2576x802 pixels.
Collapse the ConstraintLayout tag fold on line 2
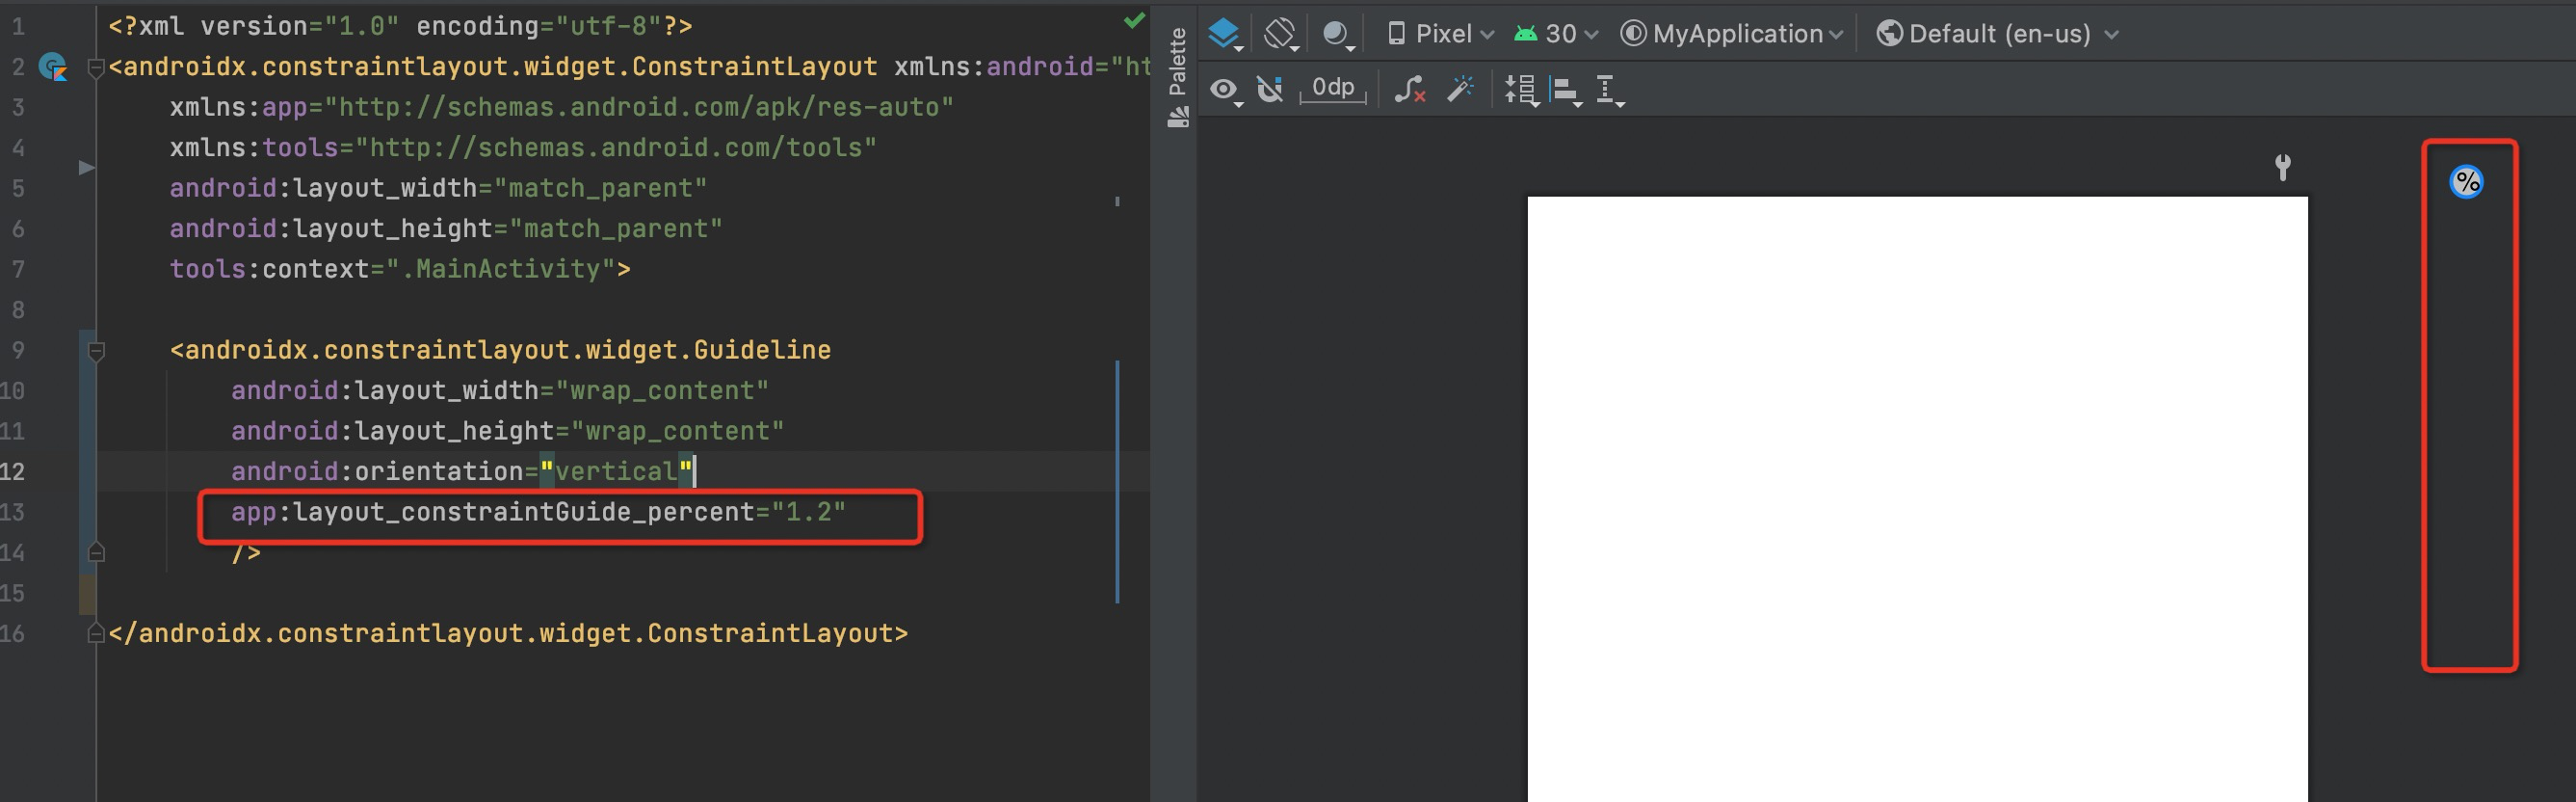(x=96, y=68)
